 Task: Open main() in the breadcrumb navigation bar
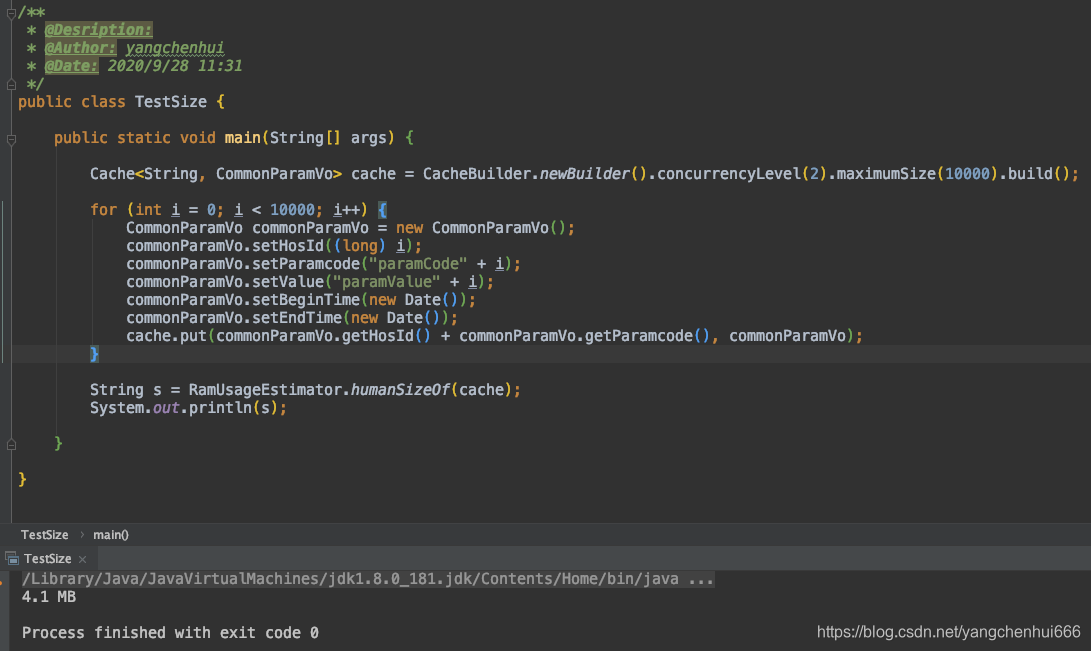click(x=110, y=534)
